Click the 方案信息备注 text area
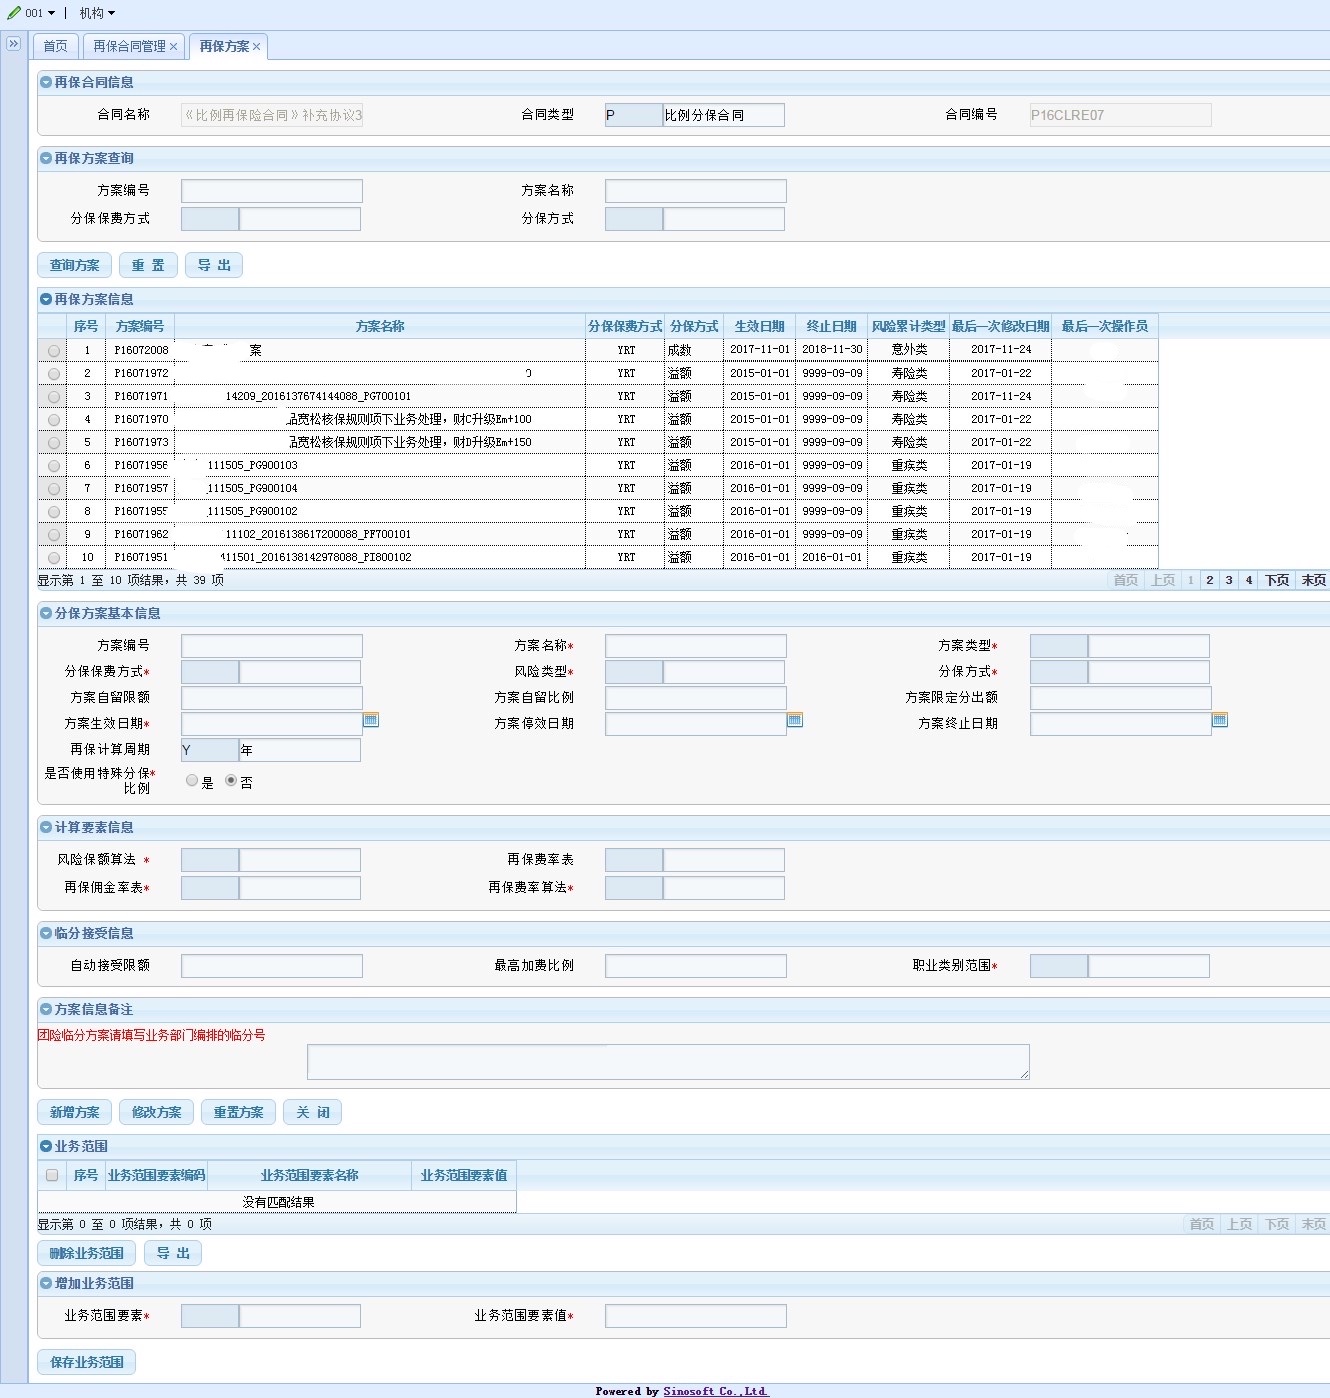Screen dimensions: 1330x1398 click(x=668, y=1062)
